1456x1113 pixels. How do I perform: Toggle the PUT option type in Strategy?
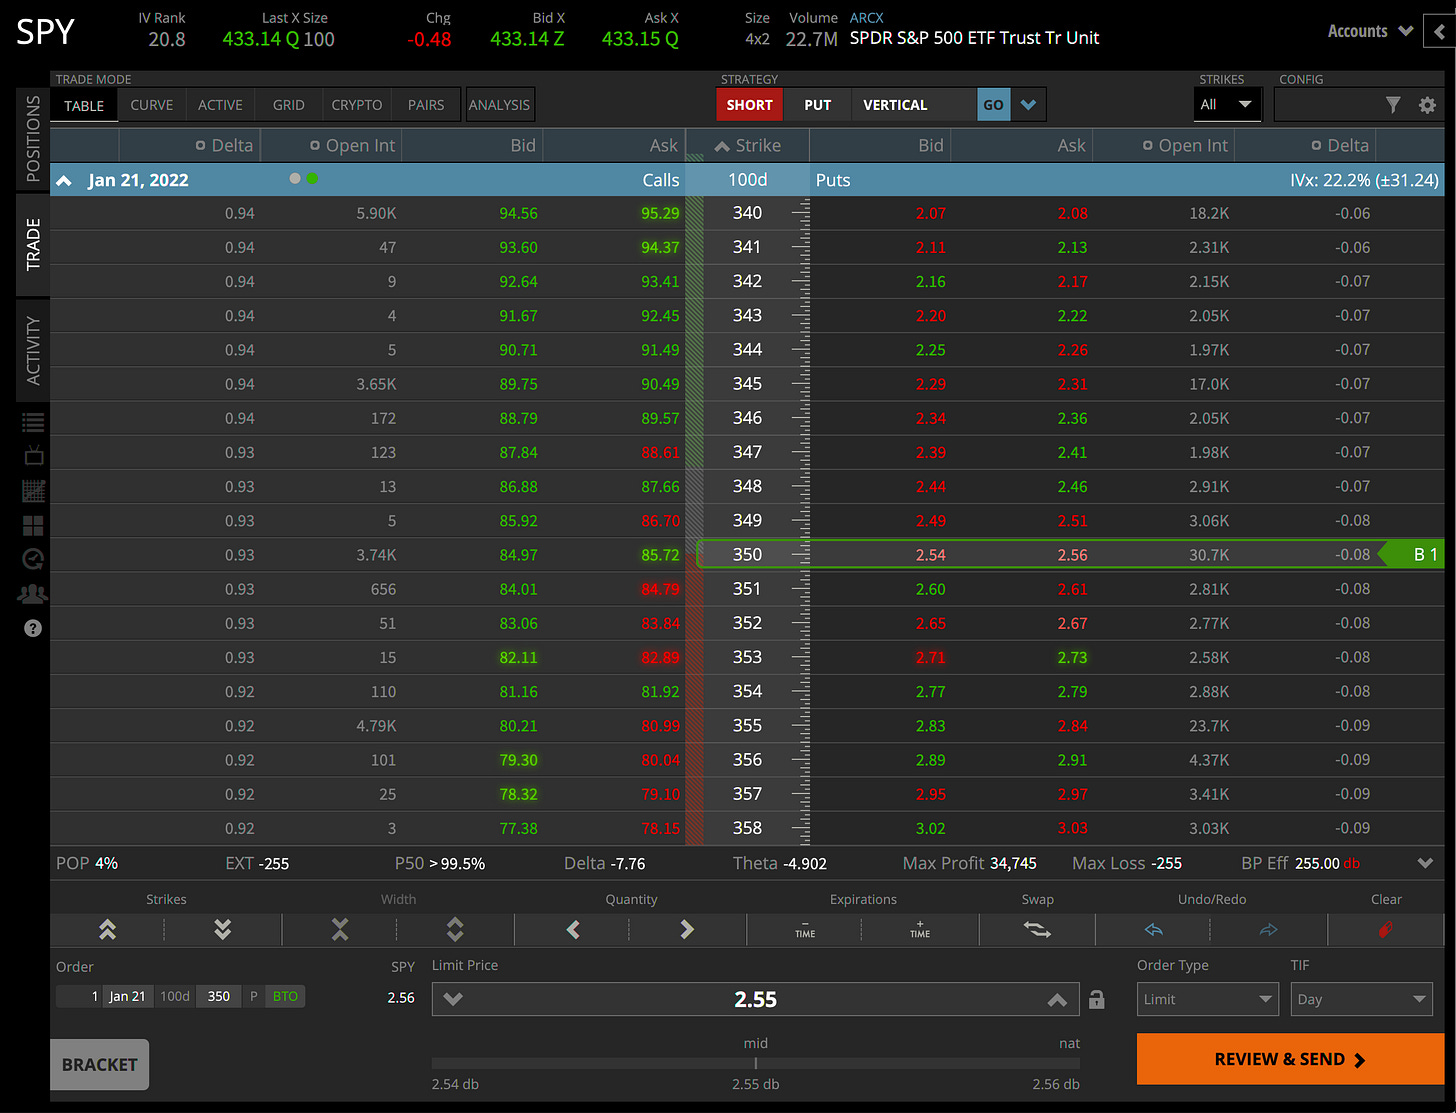(818, 105)
